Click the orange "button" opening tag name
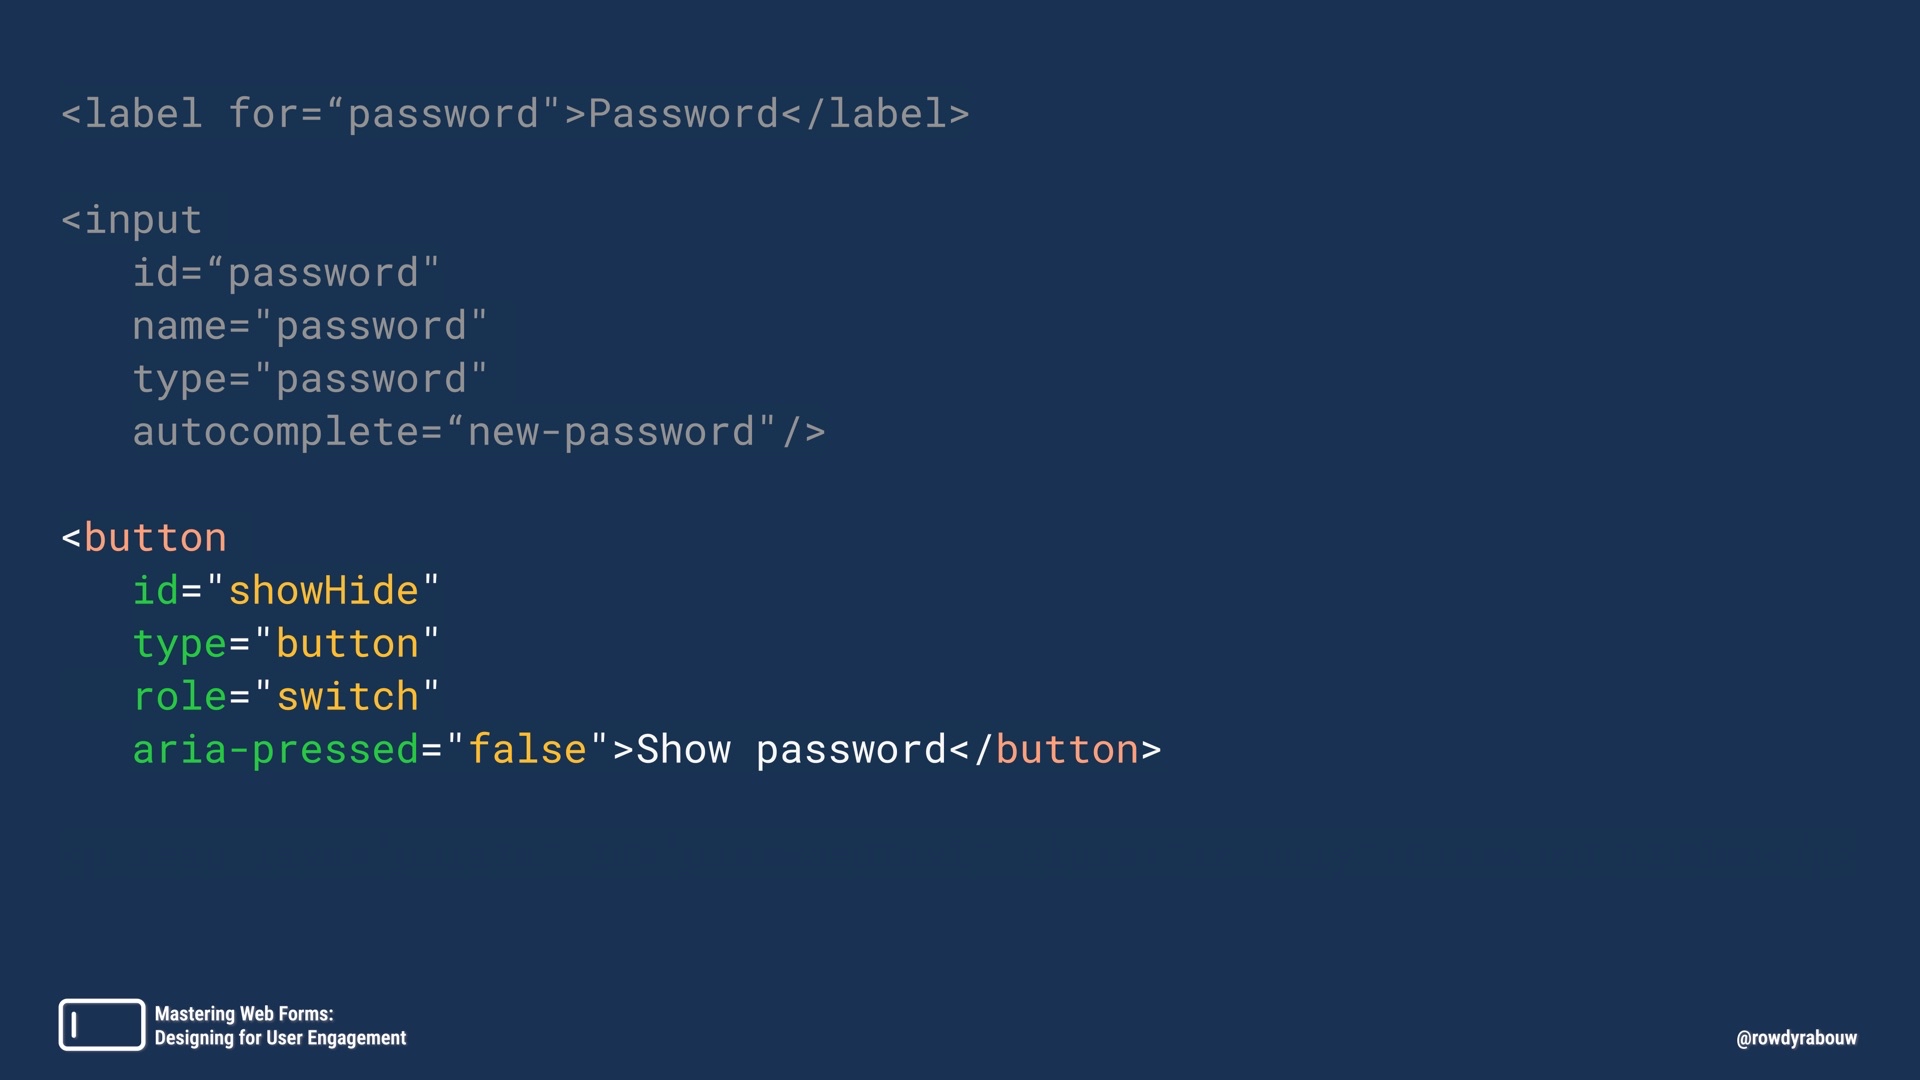The image size is (1920, 1080). pyautogui.click(x=155, y=538)
